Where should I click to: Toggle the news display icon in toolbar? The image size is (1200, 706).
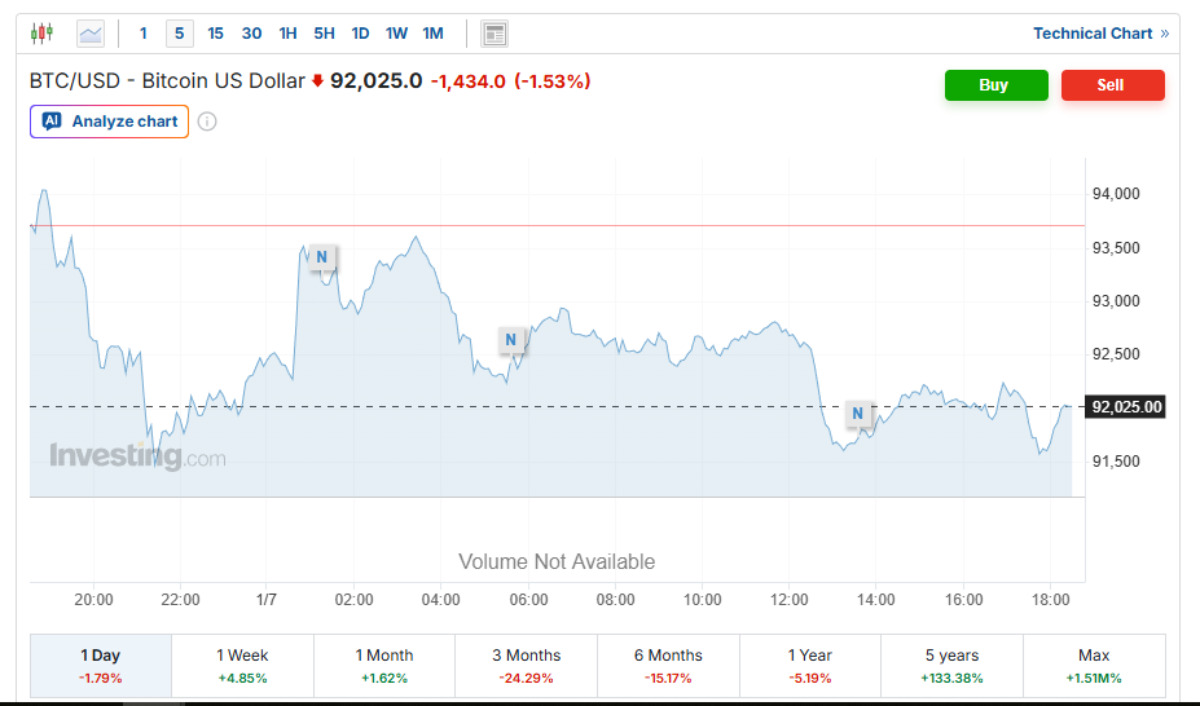click(494, 34)
